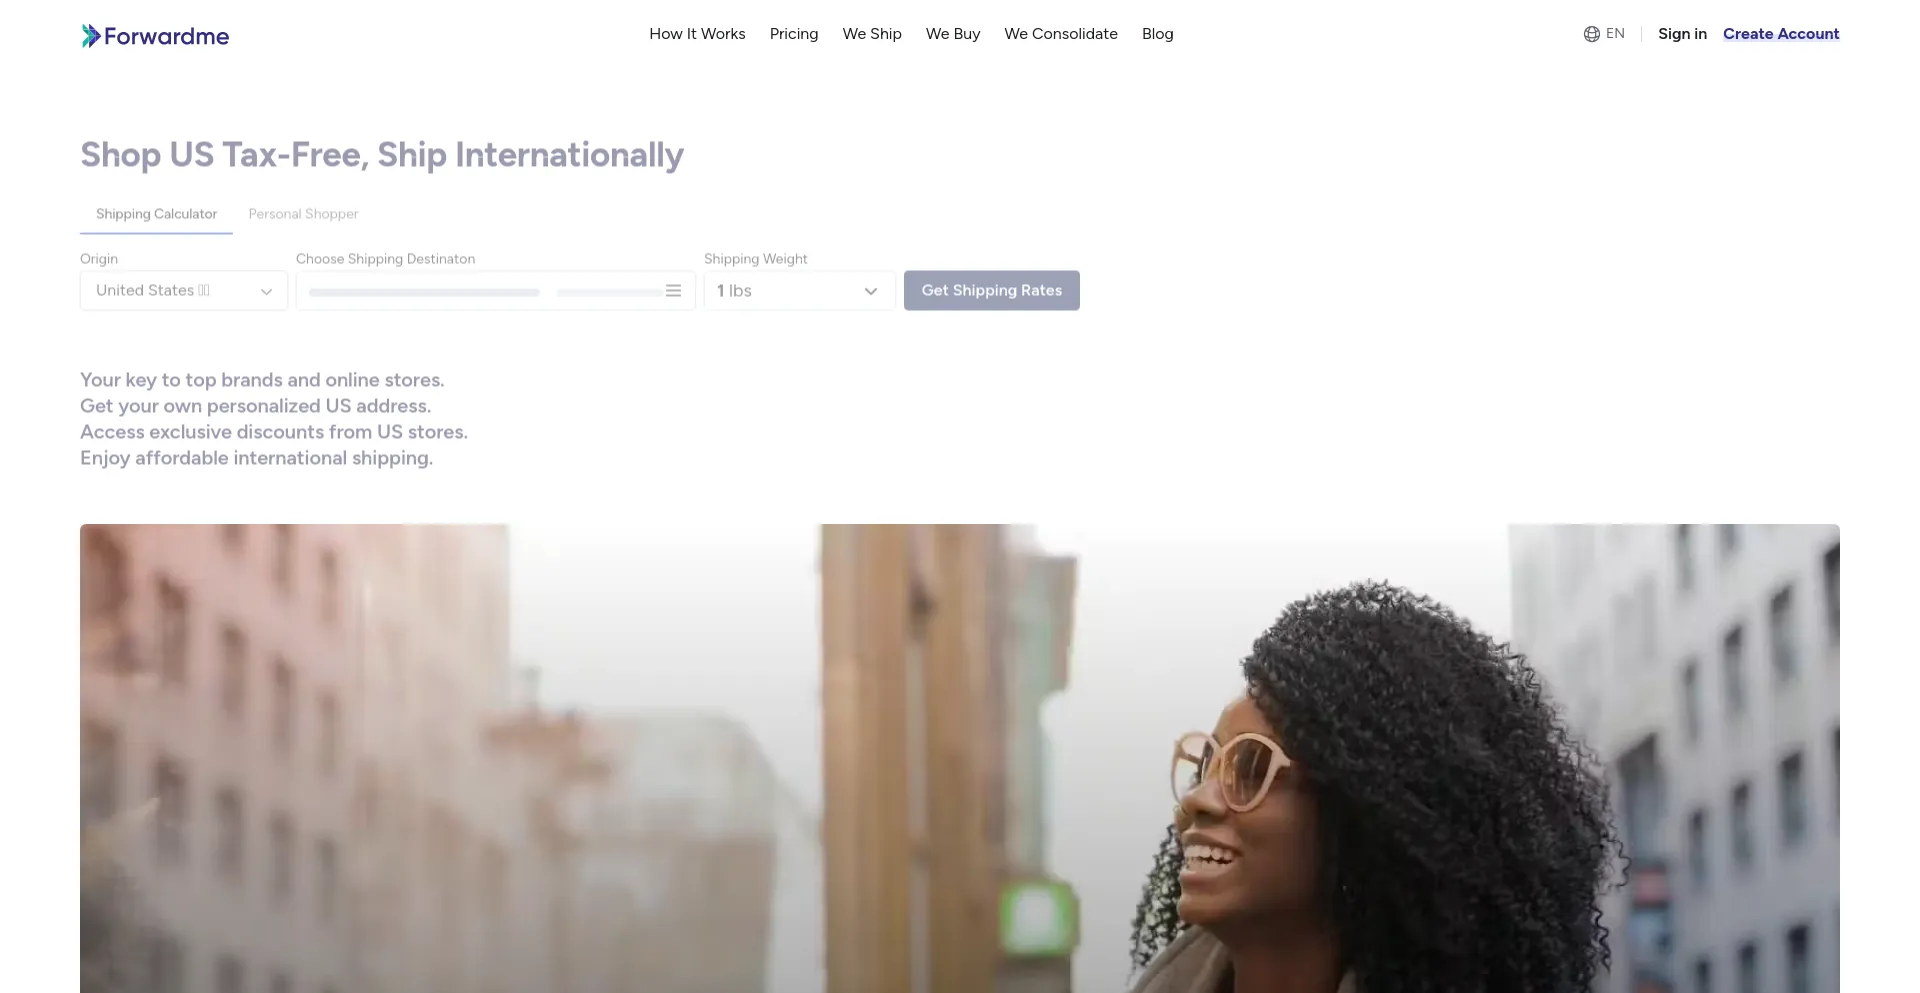
Task: Click the Origin dropdown chevron arrow
Action: (x=266, y=291)
